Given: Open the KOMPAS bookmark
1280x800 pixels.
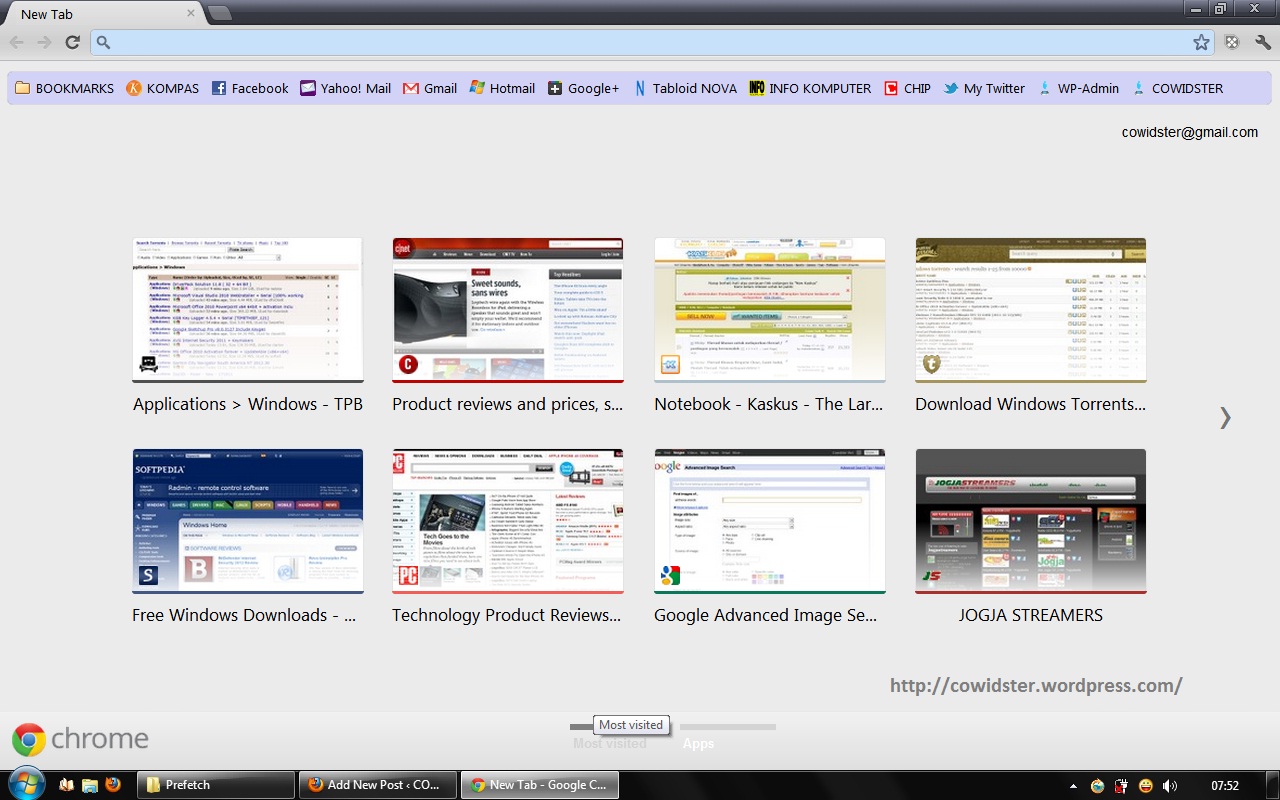Looking at the screenshot, I should tap(162, 88).
